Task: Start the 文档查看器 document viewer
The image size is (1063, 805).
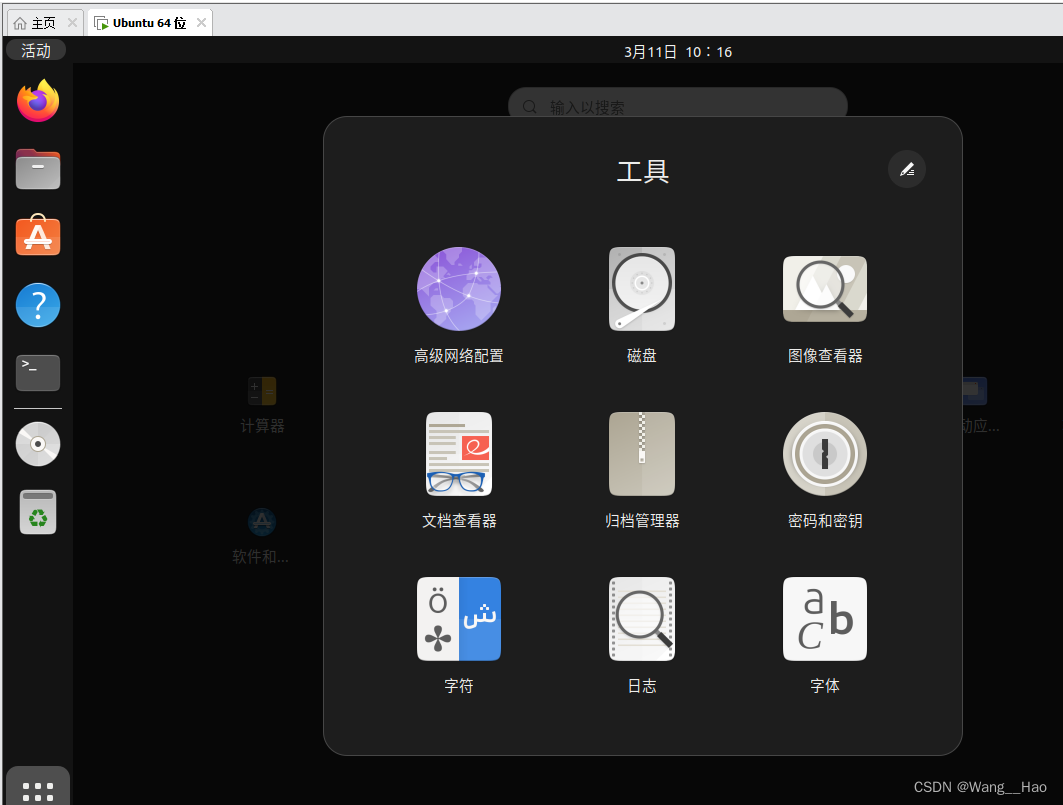Action: tap(458, 453)
